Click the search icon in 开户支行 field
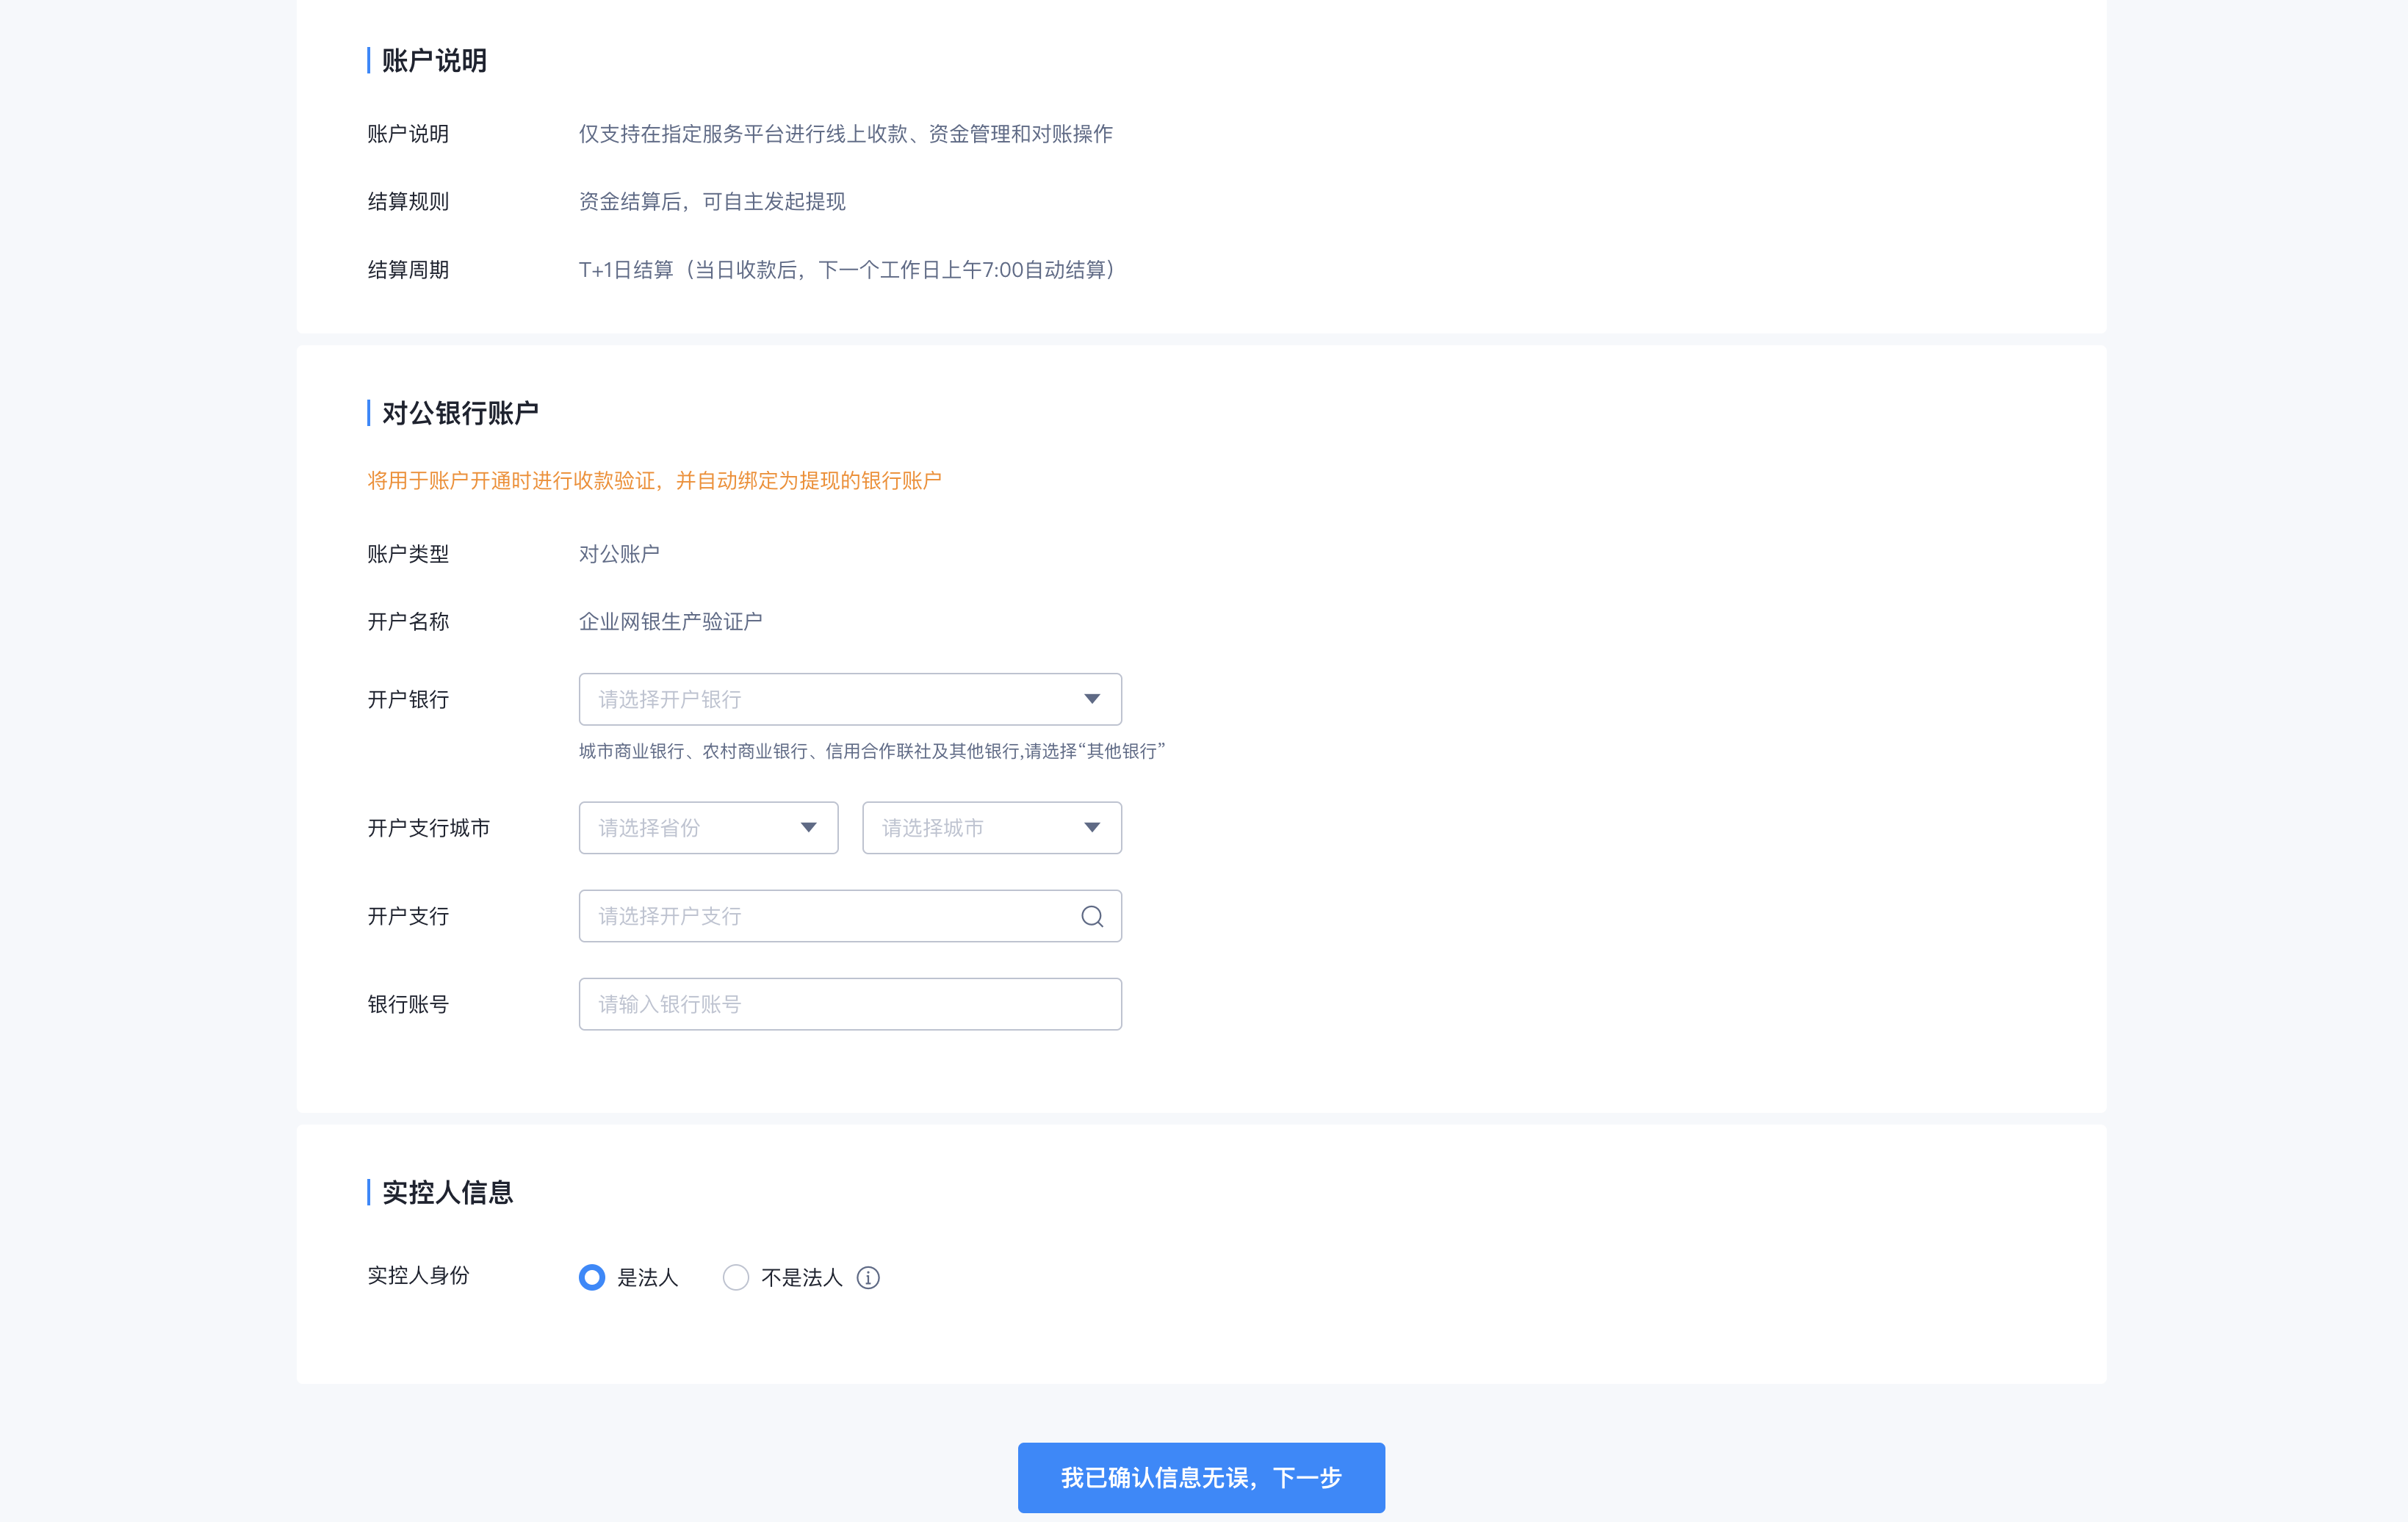2408x1522 pixels. click(1091, 916)
